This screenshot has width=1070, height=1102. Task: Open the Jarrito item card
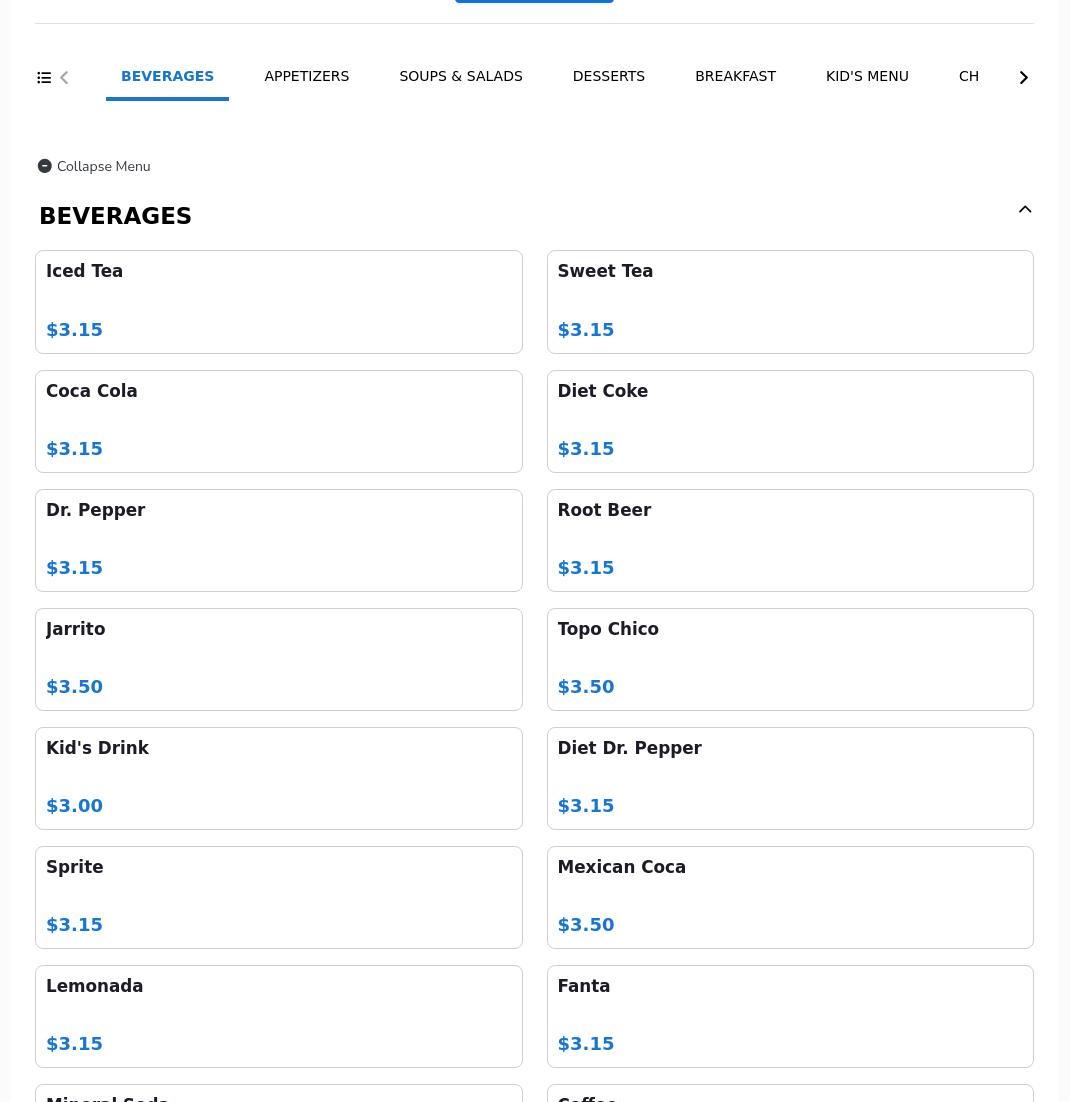(x=279, y=659)
